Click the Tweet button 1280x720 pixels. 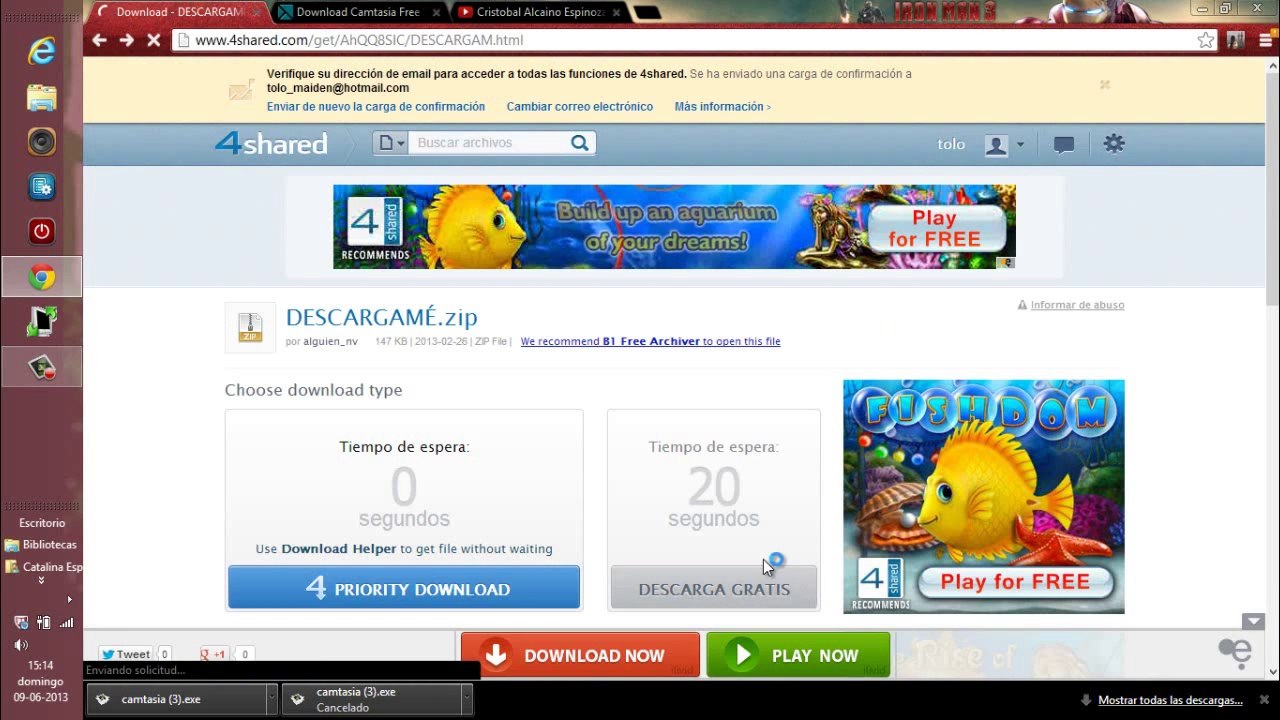pyautogui.click(x=125, y=655)
